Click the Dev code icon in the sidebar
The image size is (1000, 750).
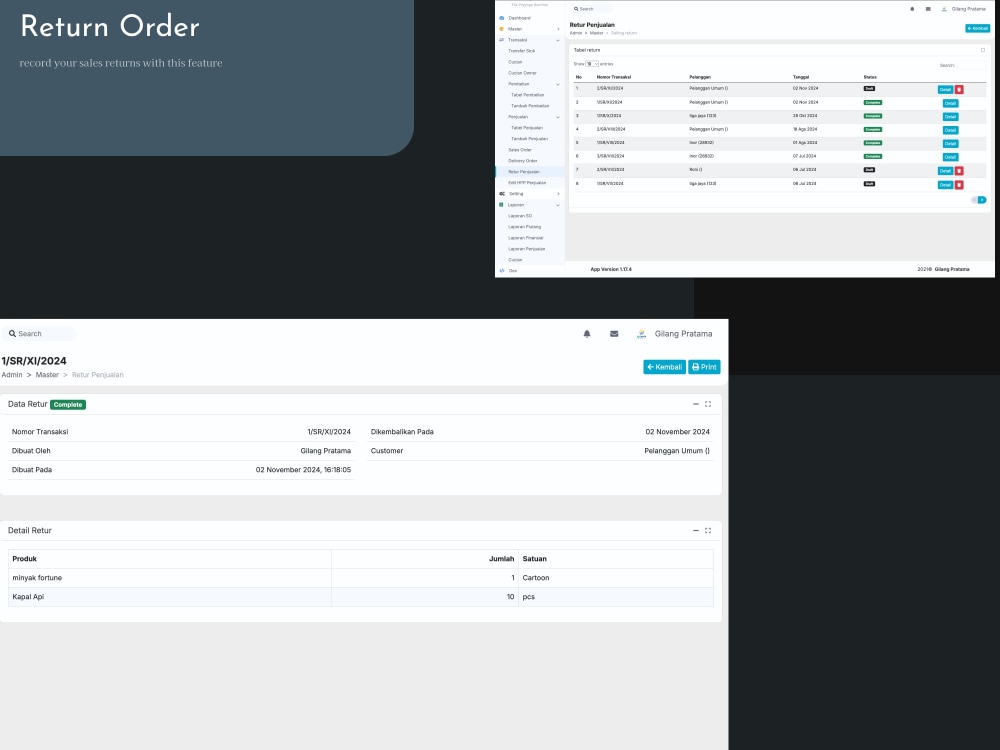[502, 270]
